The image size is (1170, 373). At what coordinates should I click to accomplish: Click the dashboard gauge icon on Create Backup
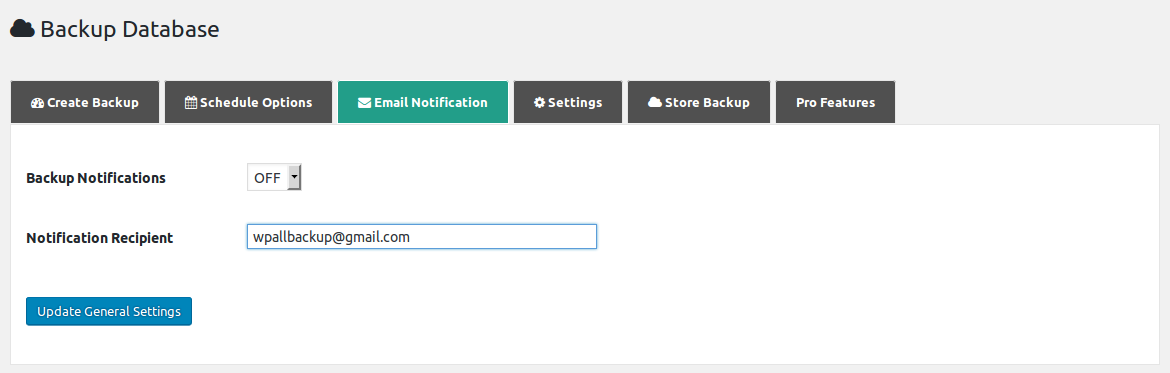click(x=37, y=103)
